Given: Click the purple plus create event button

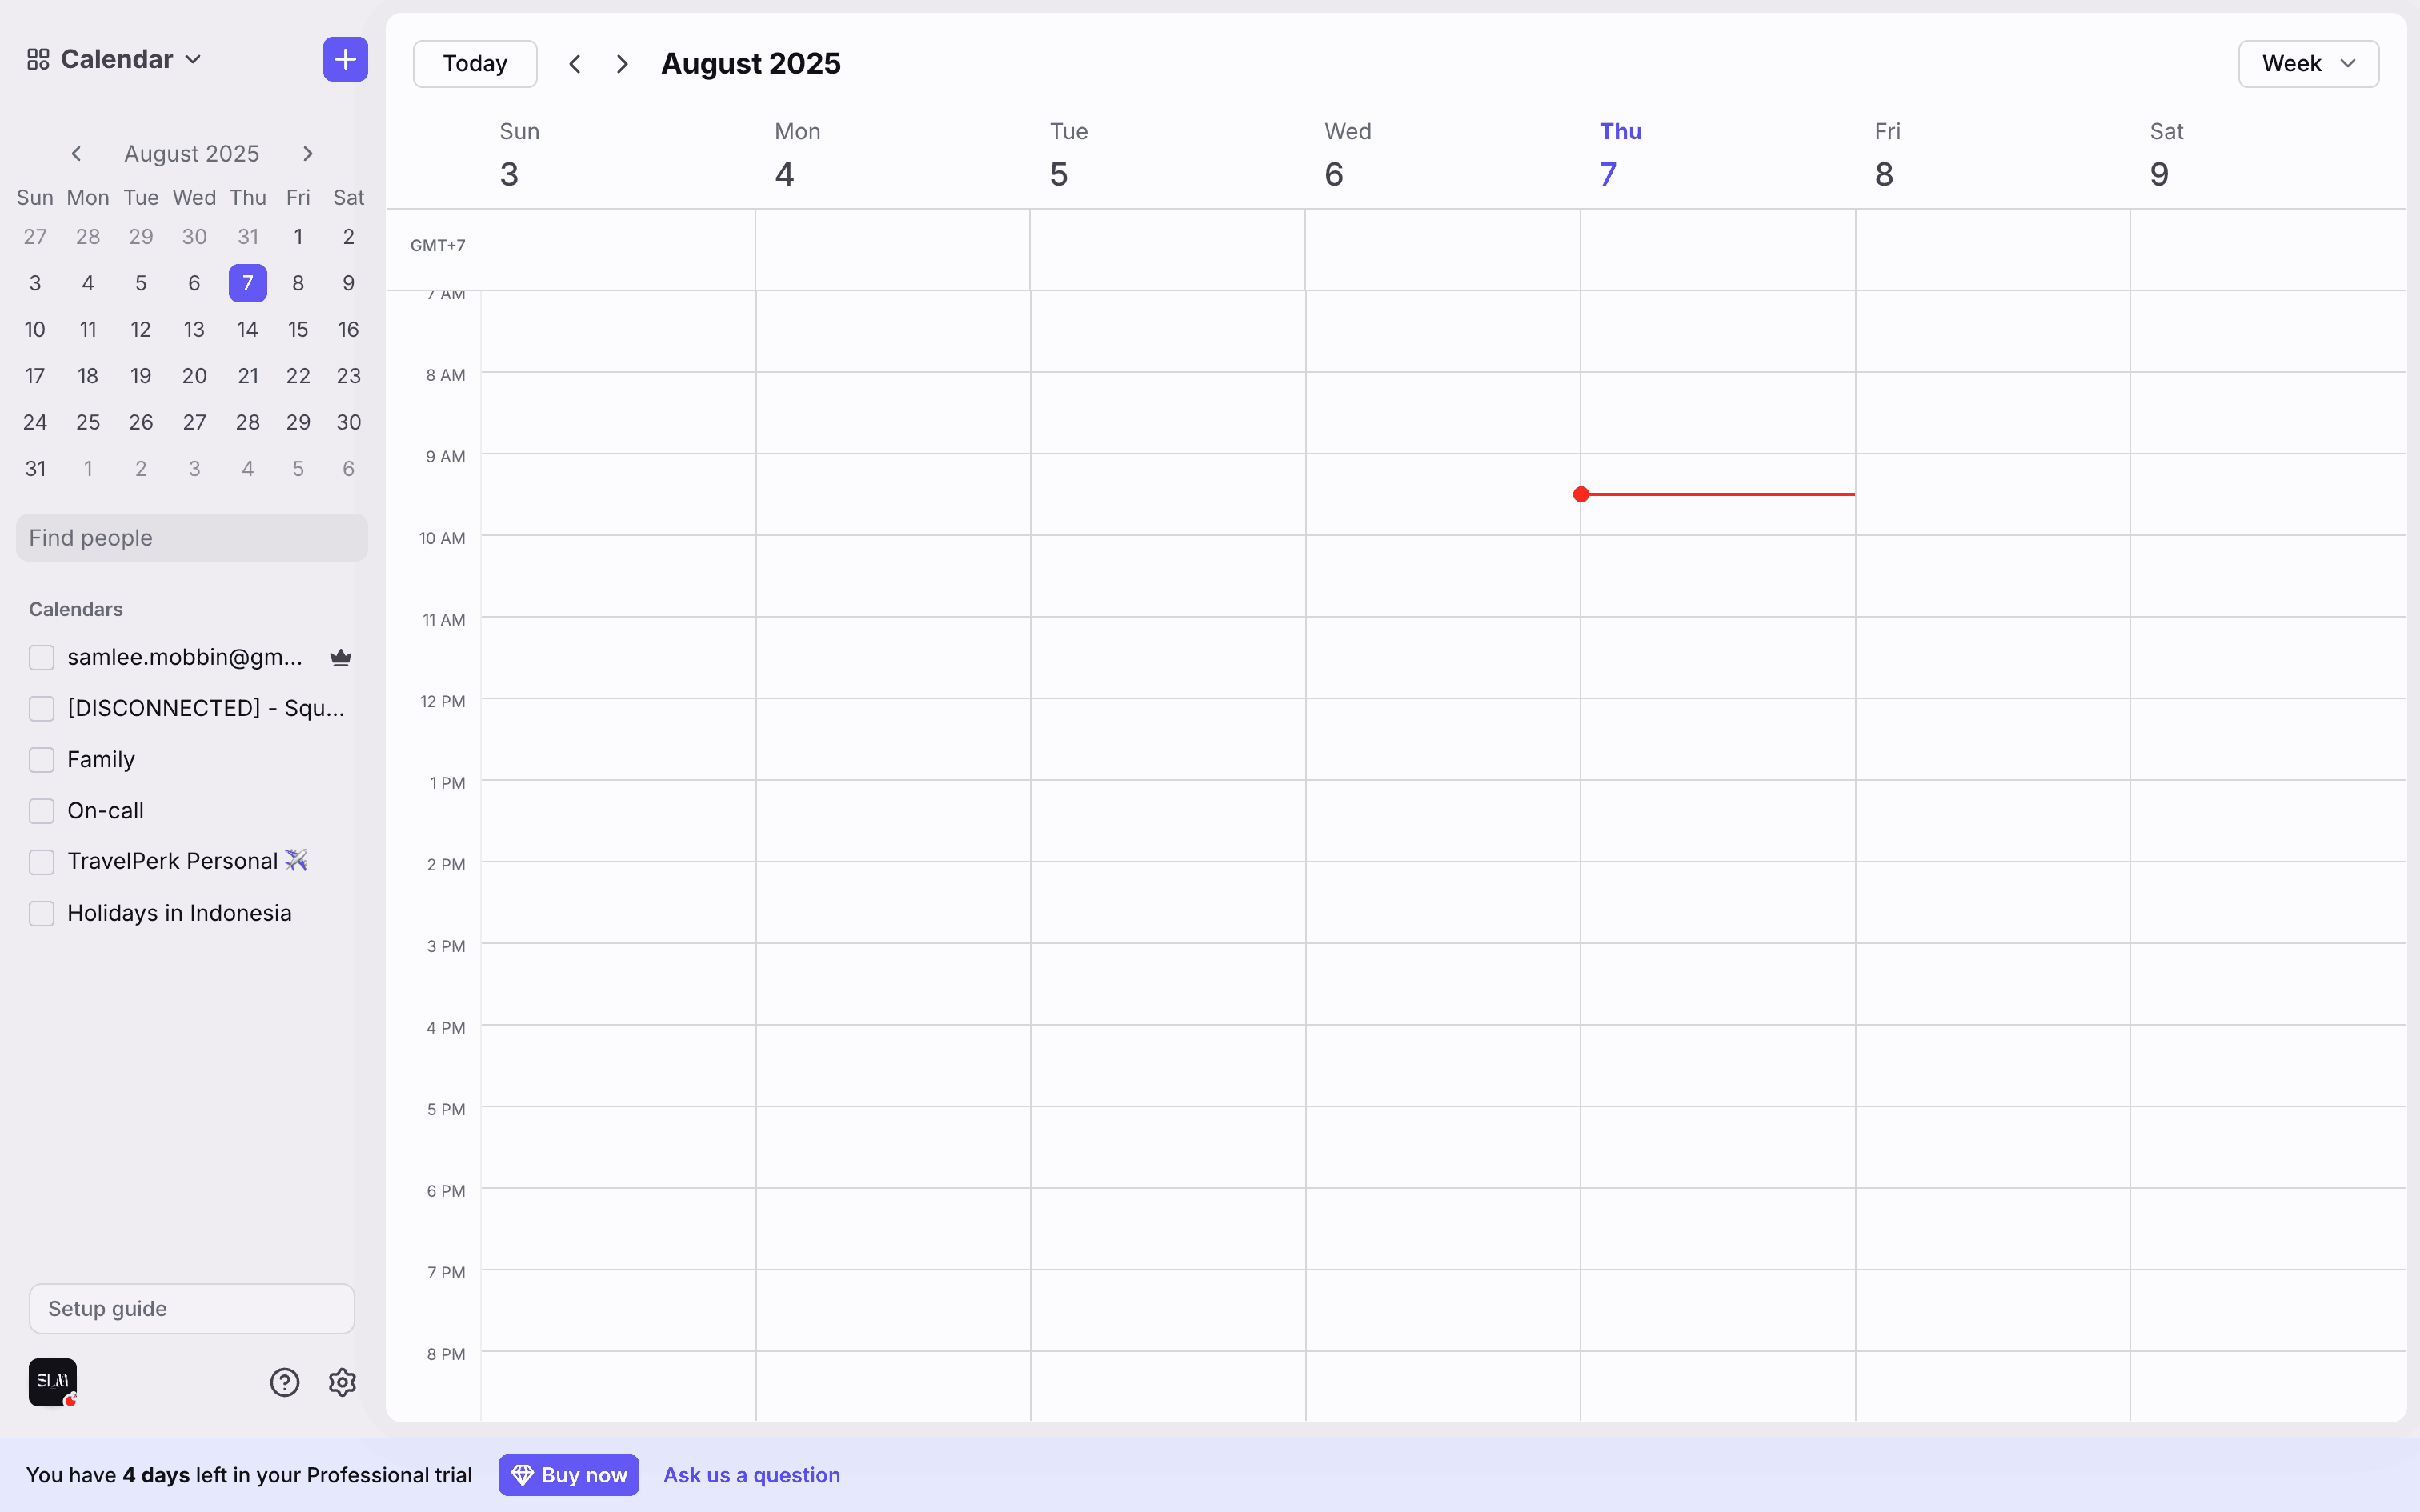Looking at the screenshot, I should [345, 59].
